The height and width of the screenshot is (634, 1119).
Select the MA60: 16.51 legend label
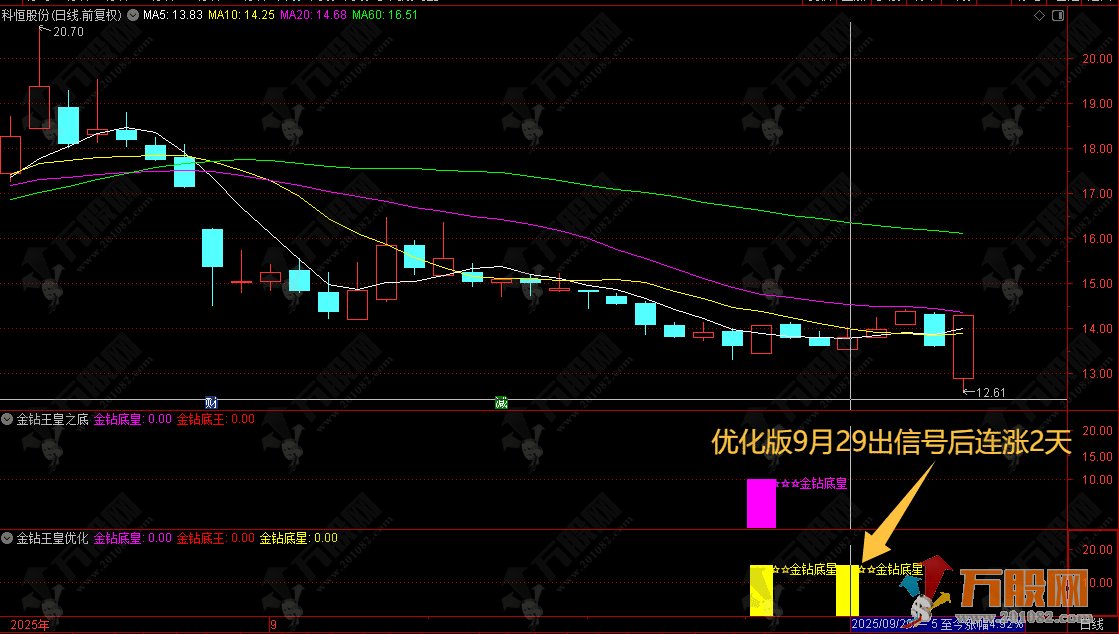(x=385, y=15)
